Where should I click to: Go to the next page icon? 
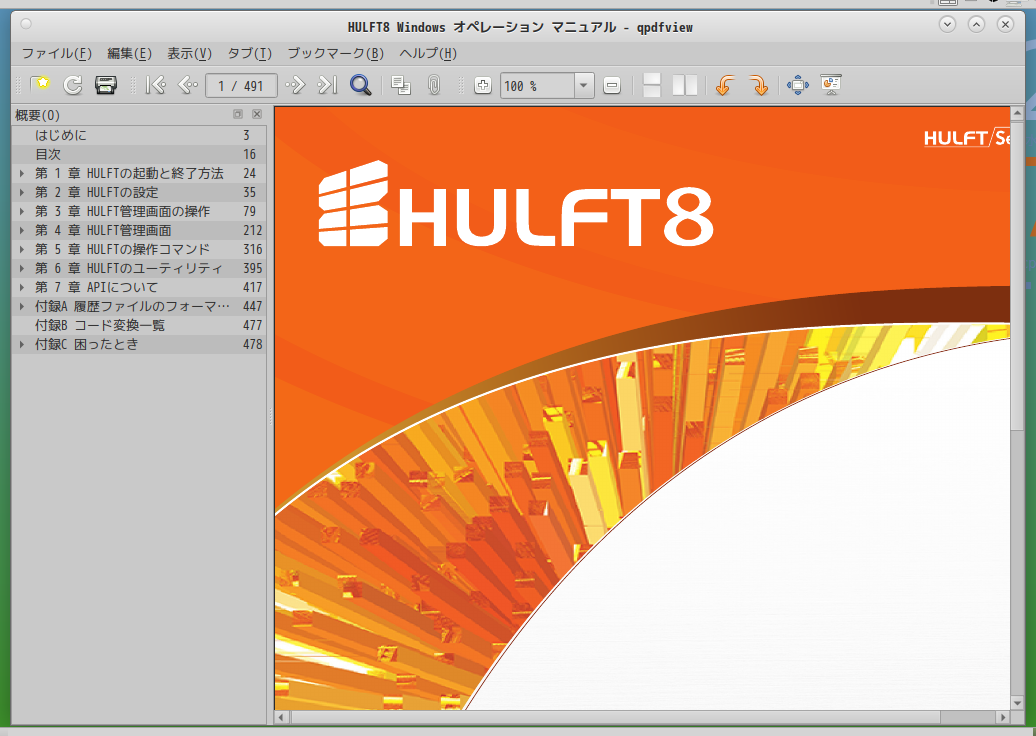295,85
